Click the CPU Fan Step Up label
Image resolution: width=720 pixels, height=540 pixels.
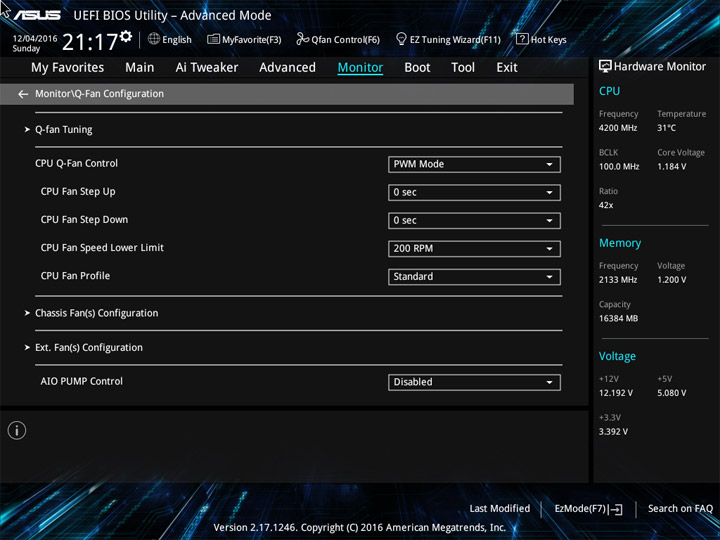click(x=78, y=192)
